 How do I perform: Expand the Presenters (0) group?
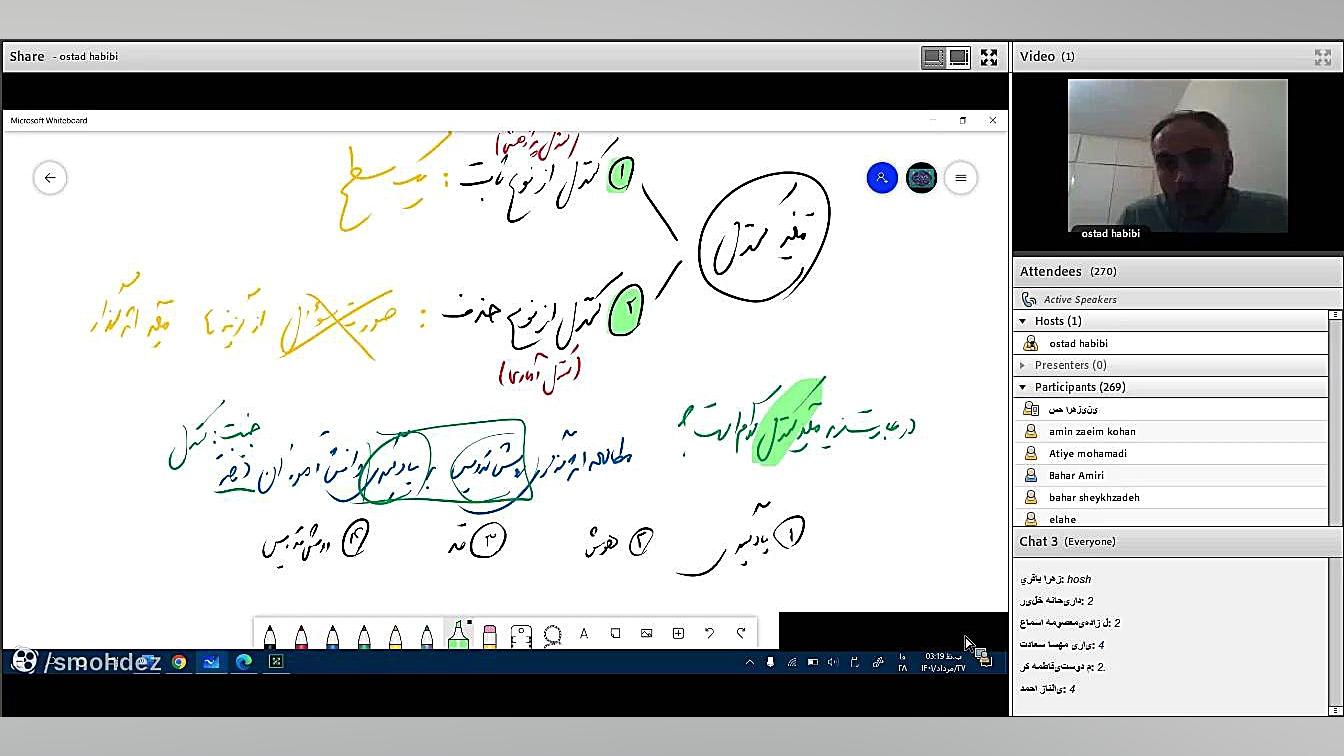(x=1022, y=365)
